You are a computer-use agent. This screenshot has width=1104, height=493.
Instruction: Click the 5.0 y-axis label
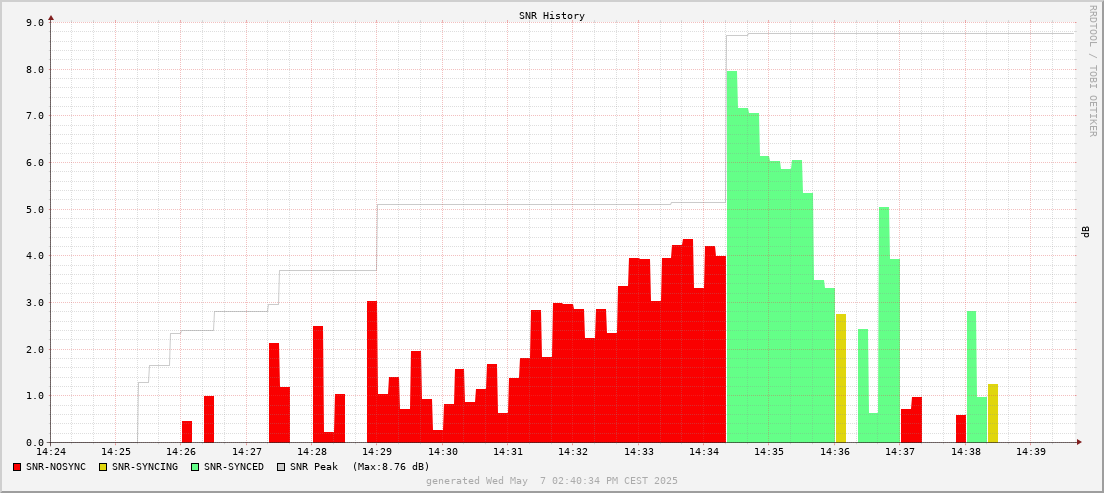pyautogui.click(x=36, y=209)
